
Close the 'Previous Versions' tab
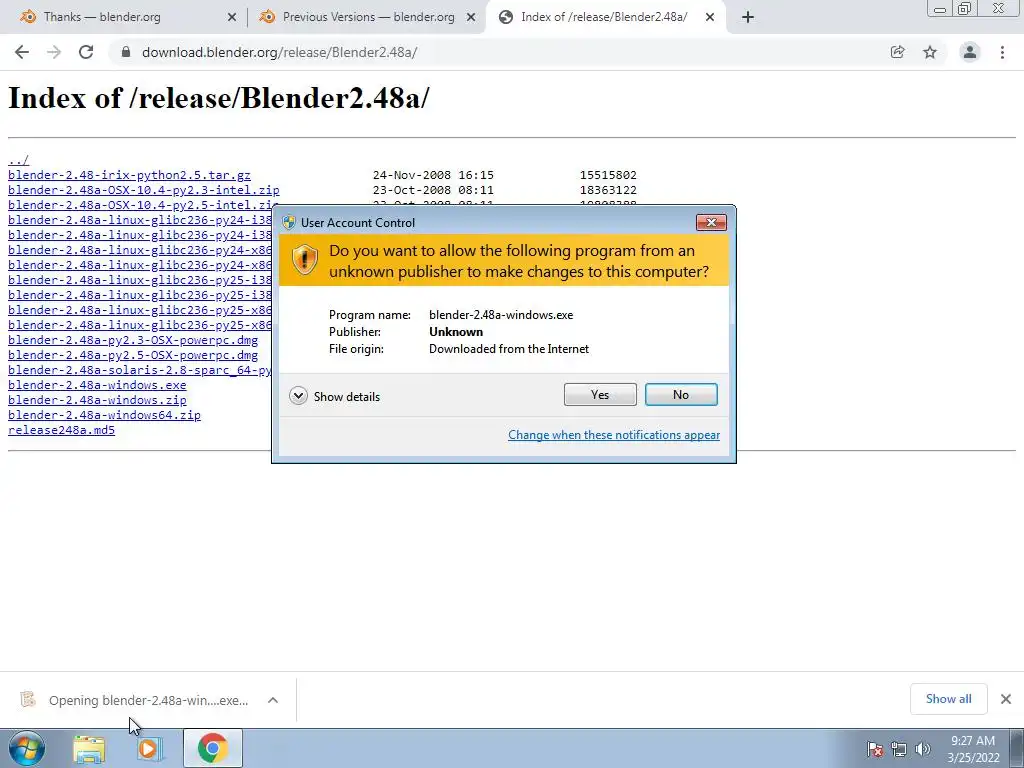tap(471, 18)
